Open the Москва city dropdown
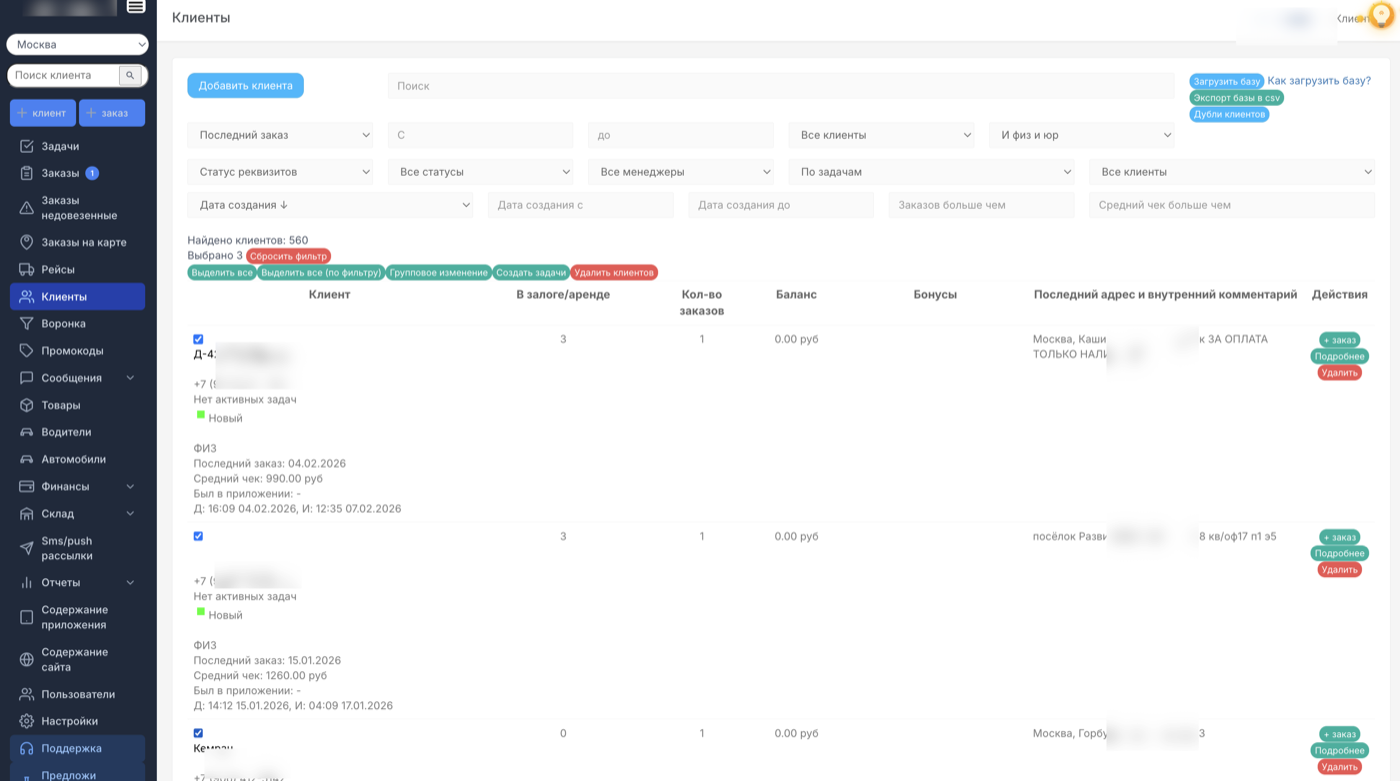Image resolution: width=1400 pixels, height=781 pixels. (x=77, y=44)
